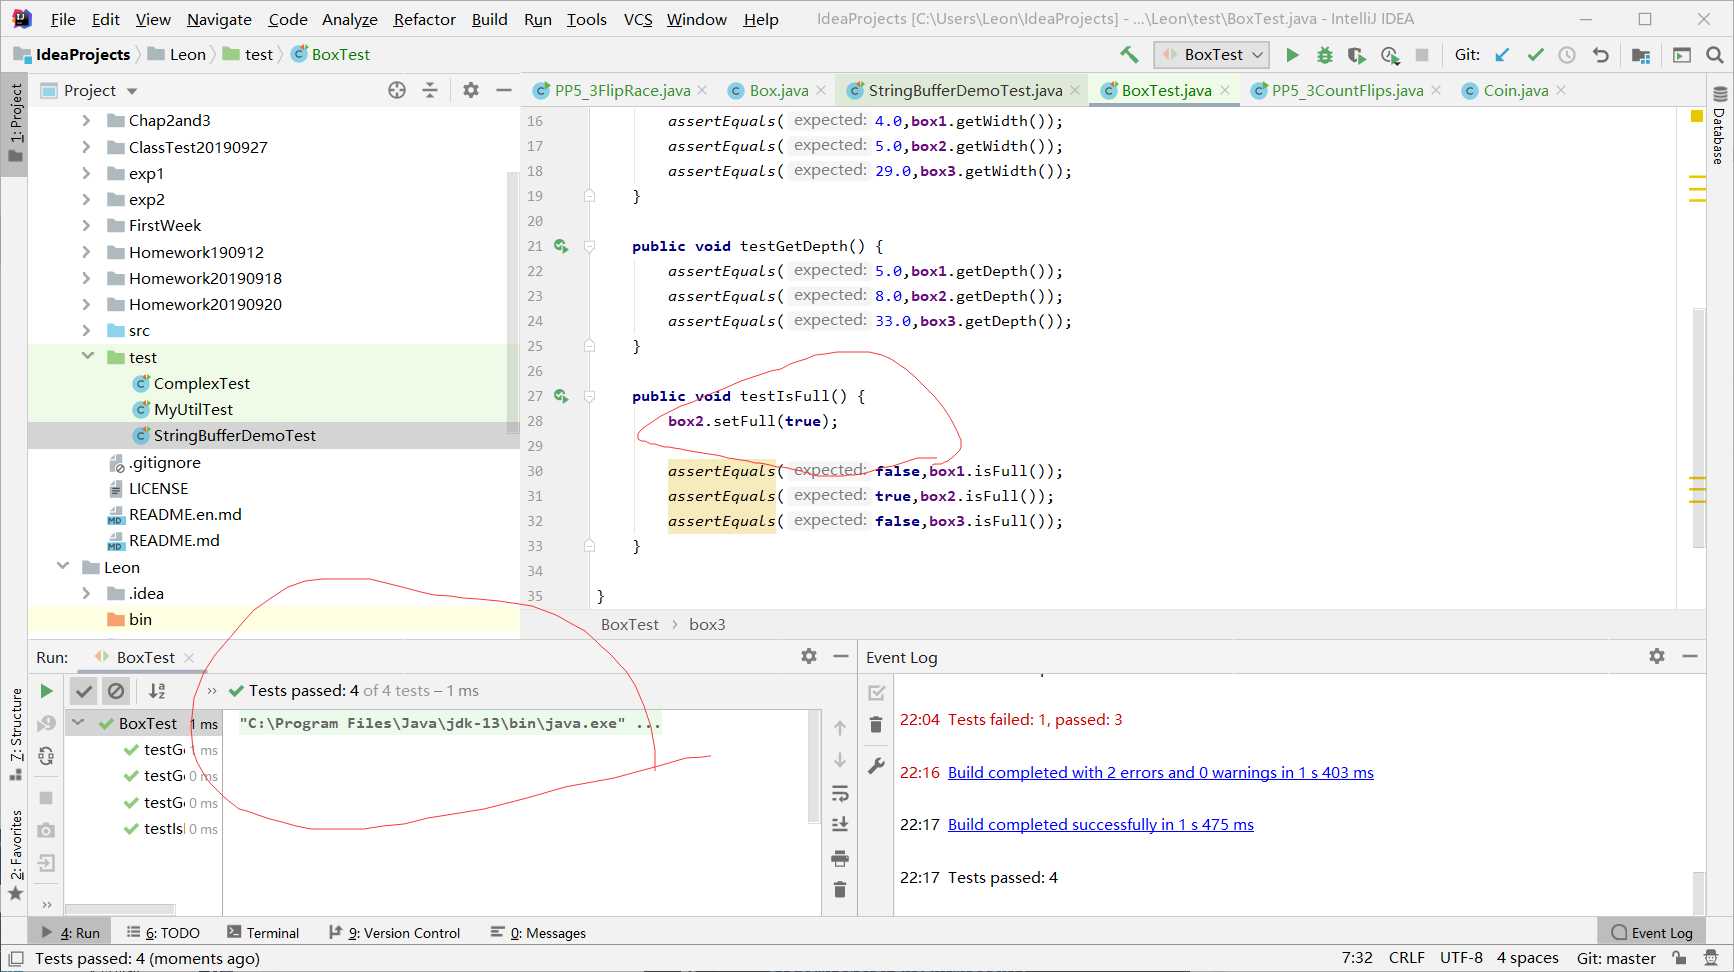
Task: Open Terminal tool window
Action: tap(263, 933)
